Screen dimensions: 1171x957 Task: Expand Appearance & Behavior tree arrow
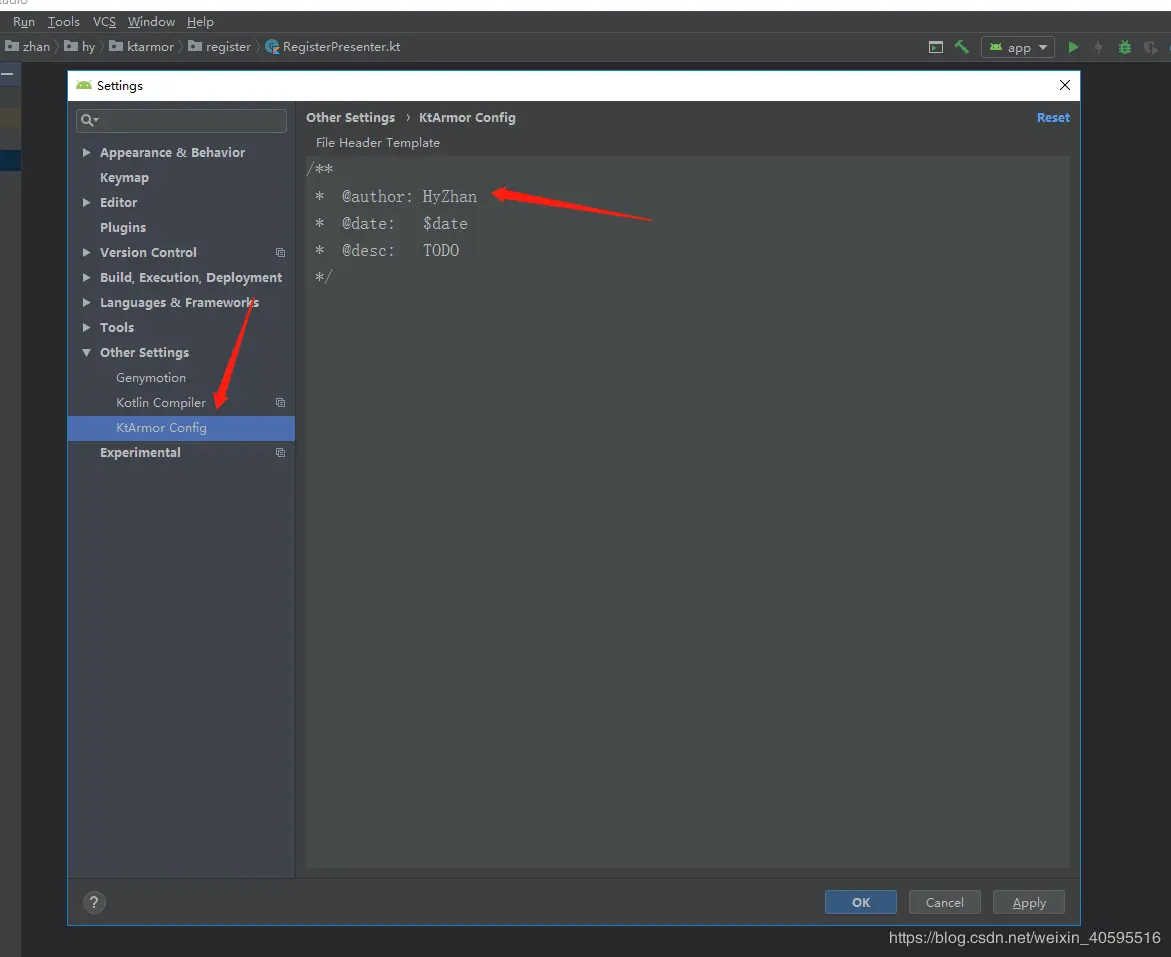(x=87, y=152)
